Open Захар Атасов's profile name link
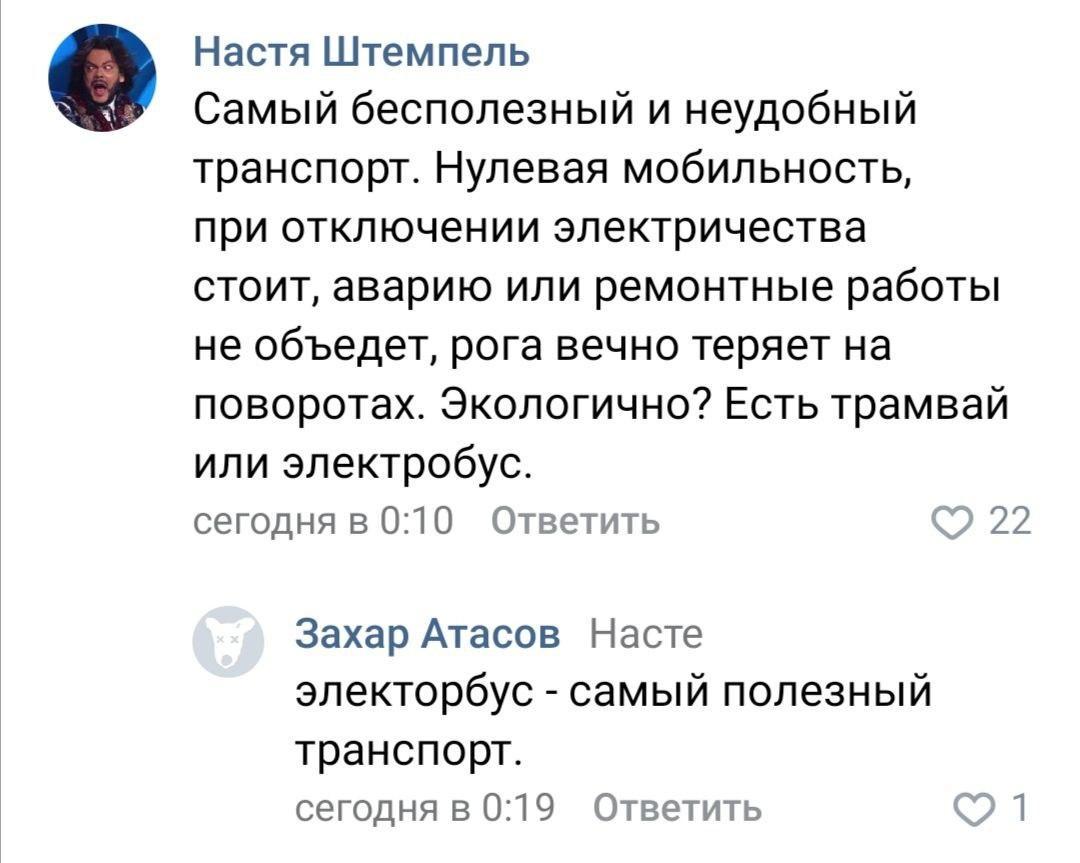 click(x=428, y=634)
